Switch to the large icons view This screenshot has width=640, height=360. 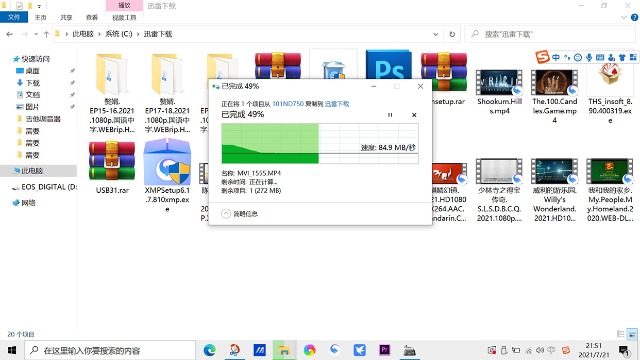632,334
